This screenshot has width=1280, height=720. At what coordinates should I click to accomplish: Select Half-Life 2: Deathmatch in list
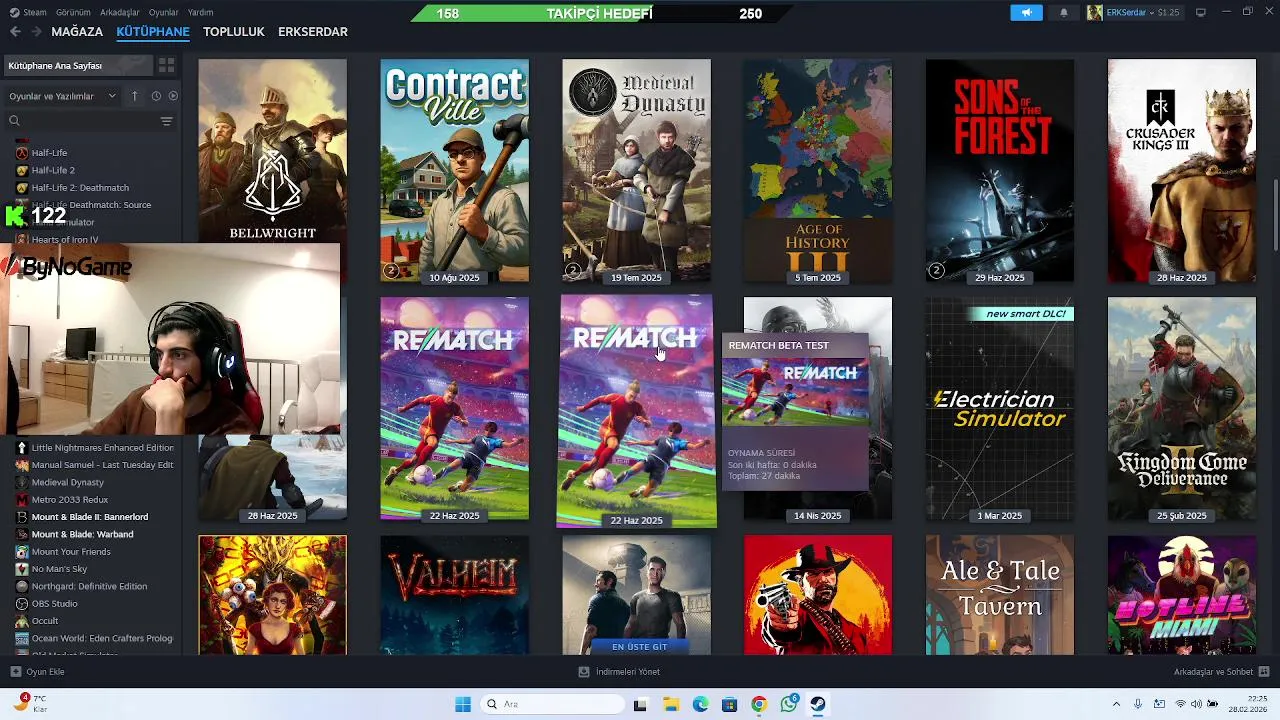tap(80, 188)
